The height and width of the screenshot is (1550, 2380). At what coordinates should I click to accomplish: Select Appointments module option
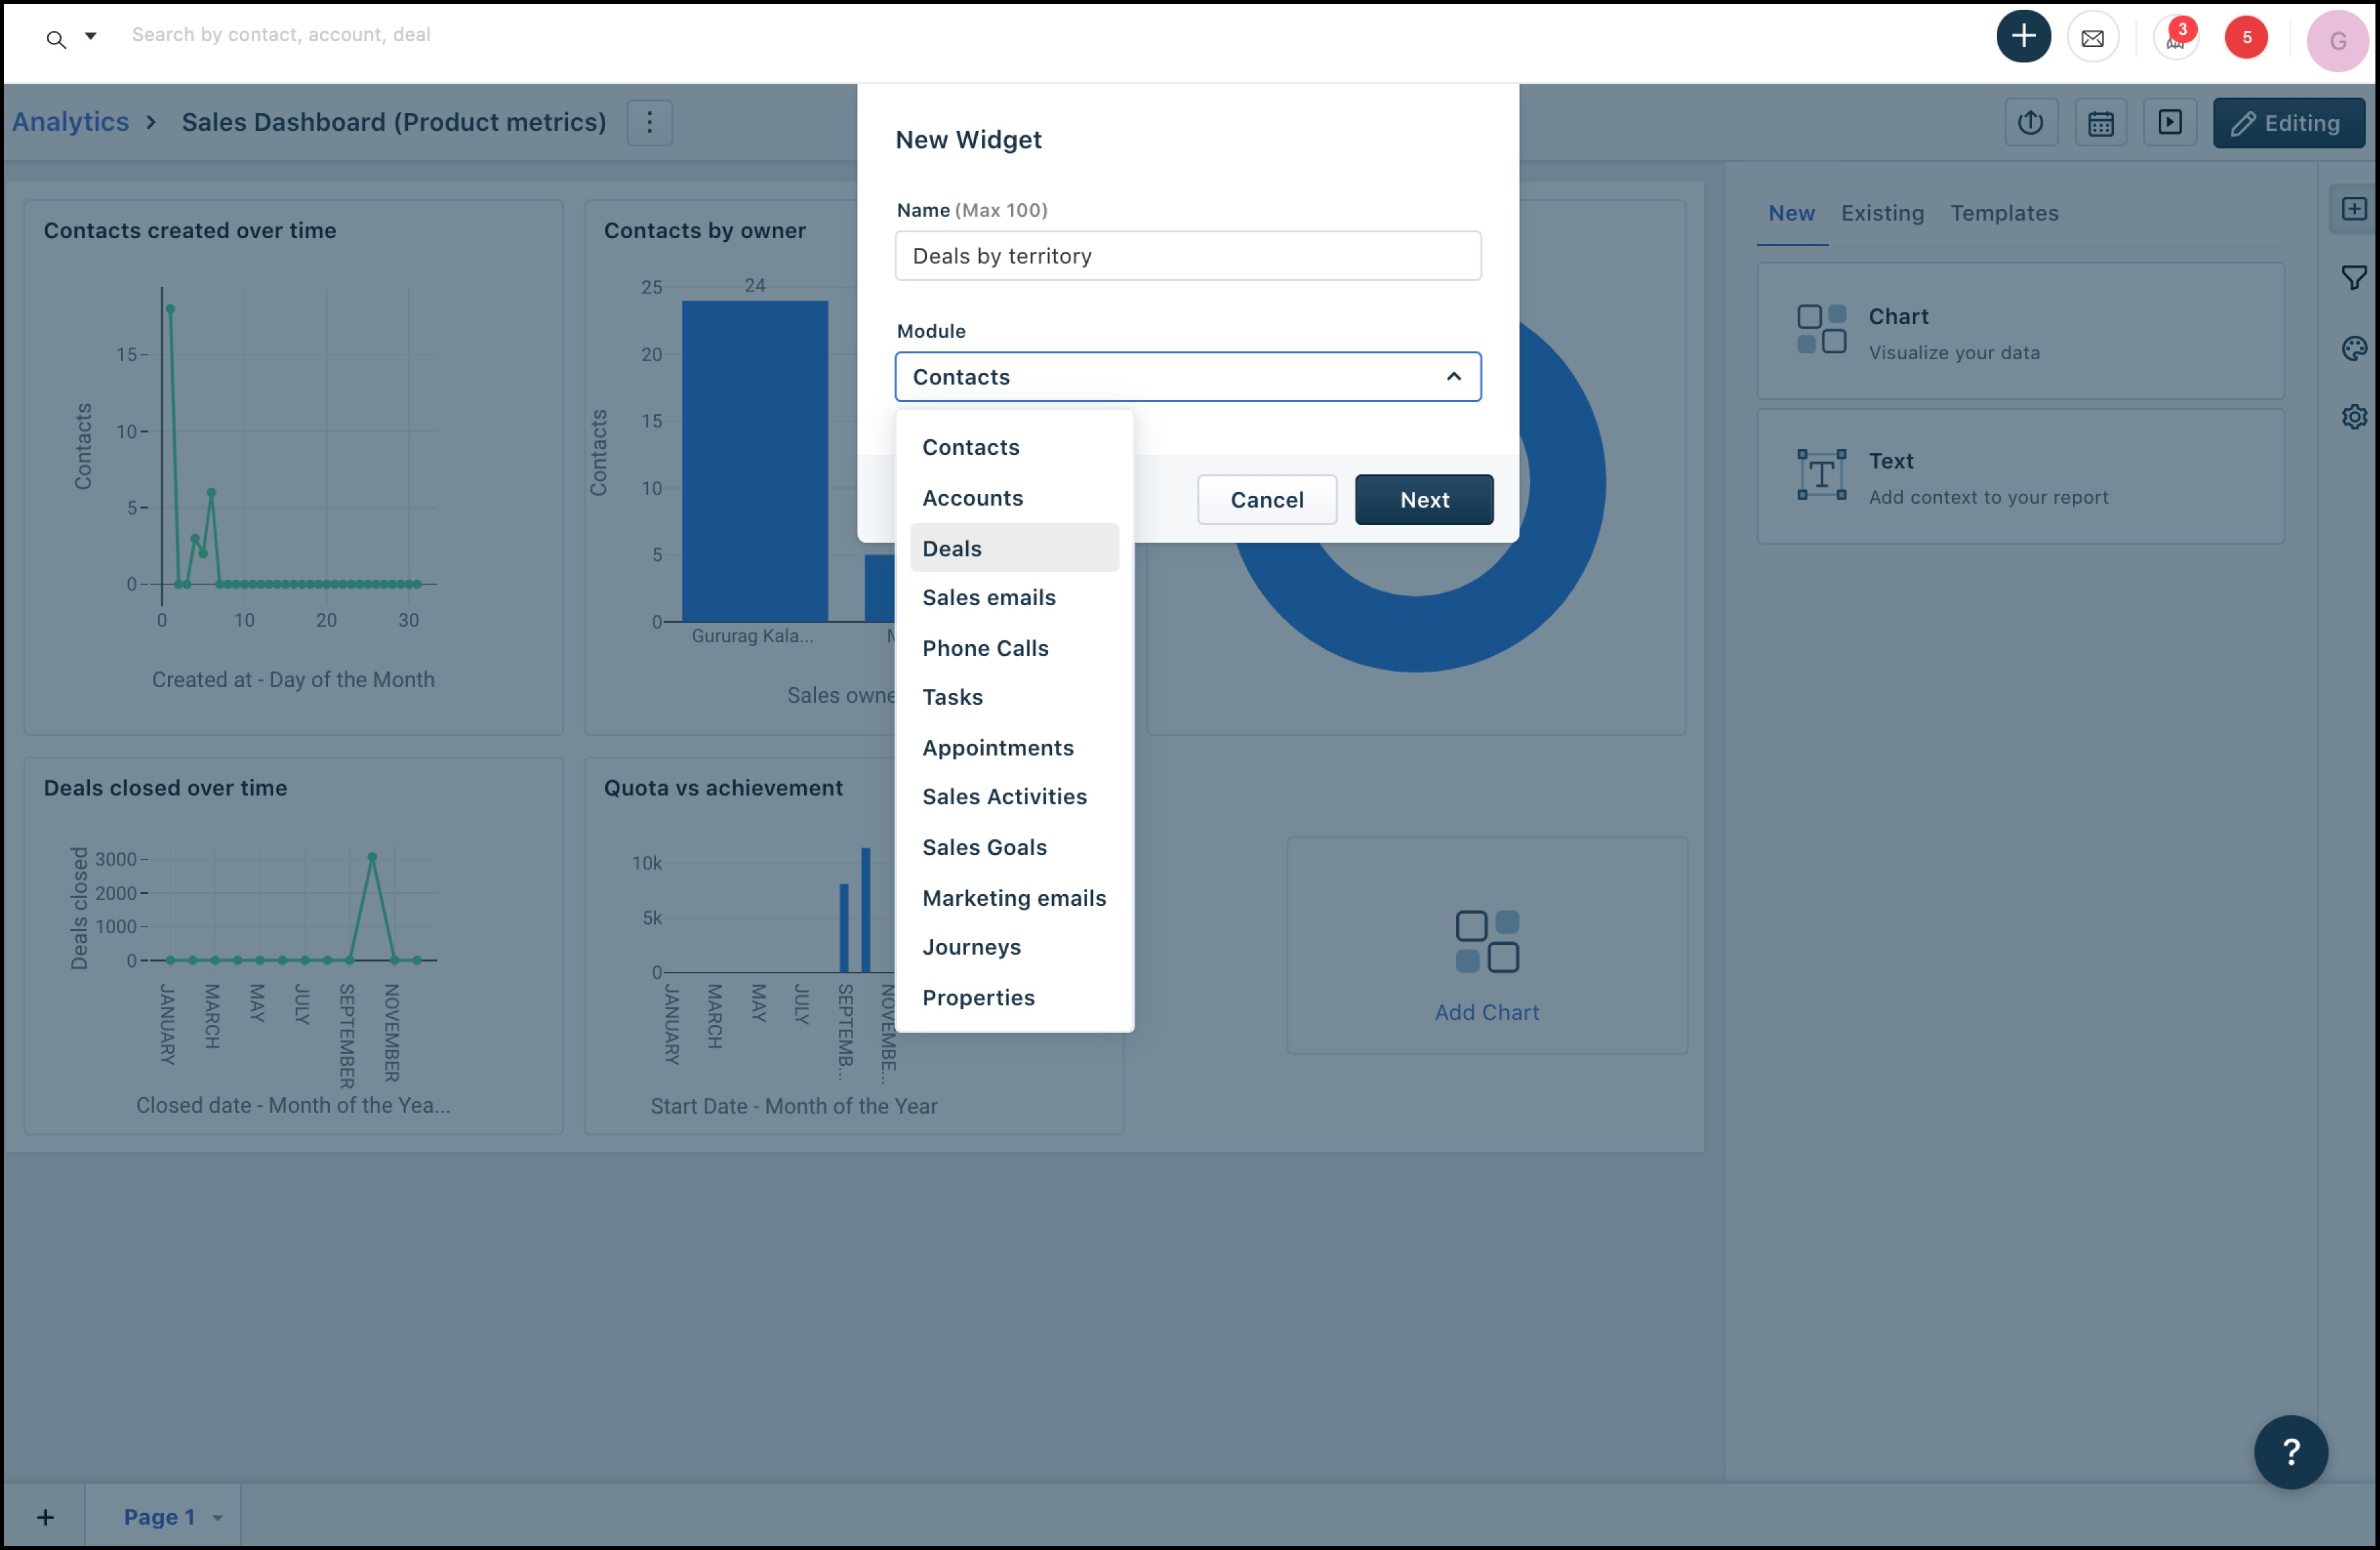point(1014,748)
